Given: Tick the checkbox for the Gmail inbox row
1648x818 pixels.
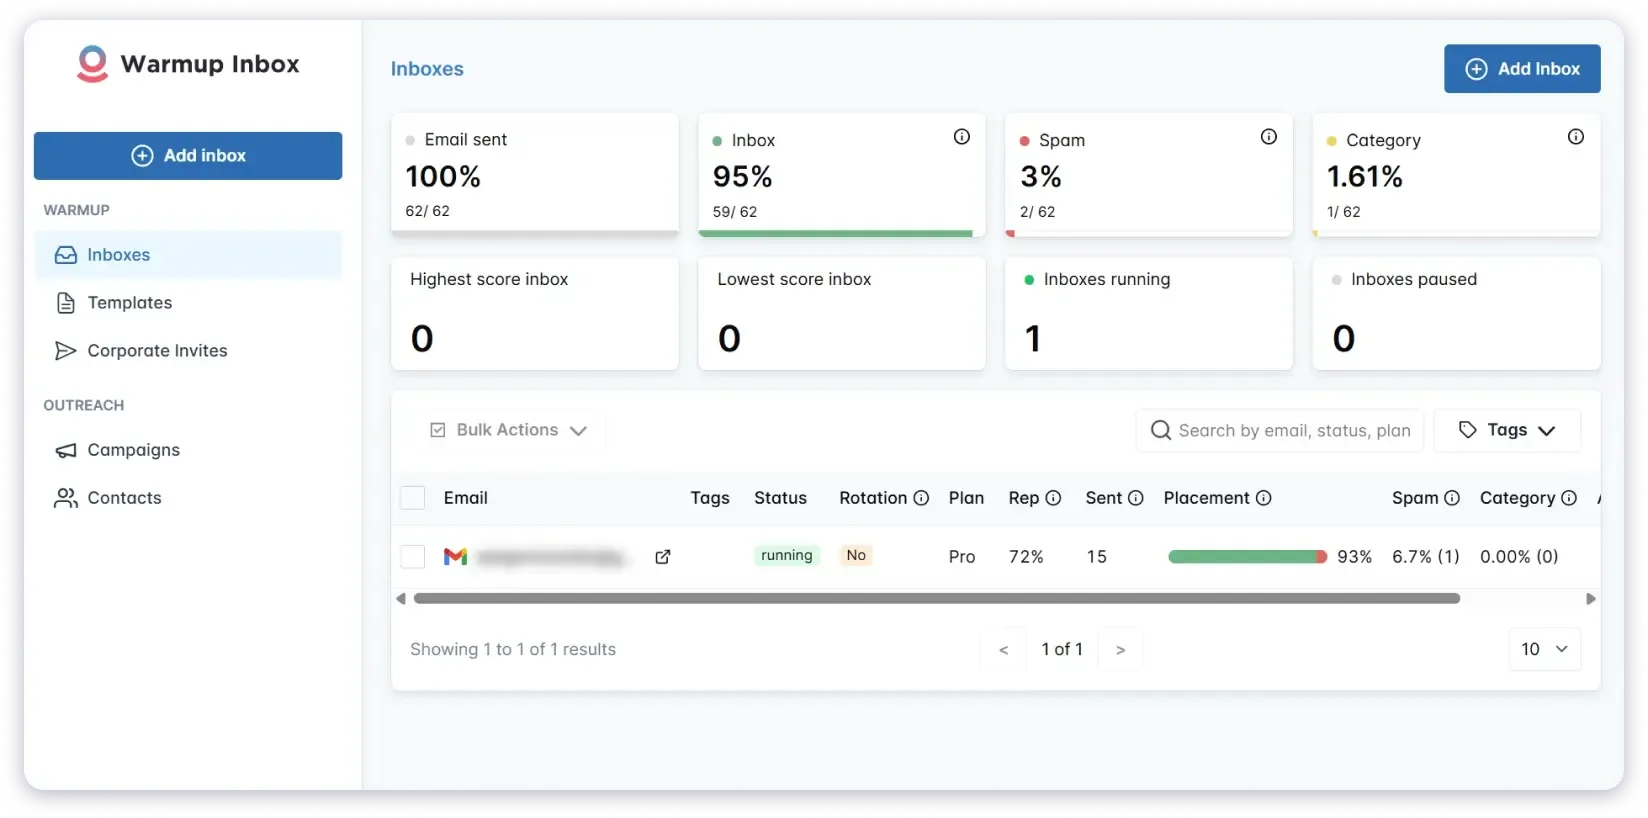Looking at the screenshot, I should coord(413,557).
